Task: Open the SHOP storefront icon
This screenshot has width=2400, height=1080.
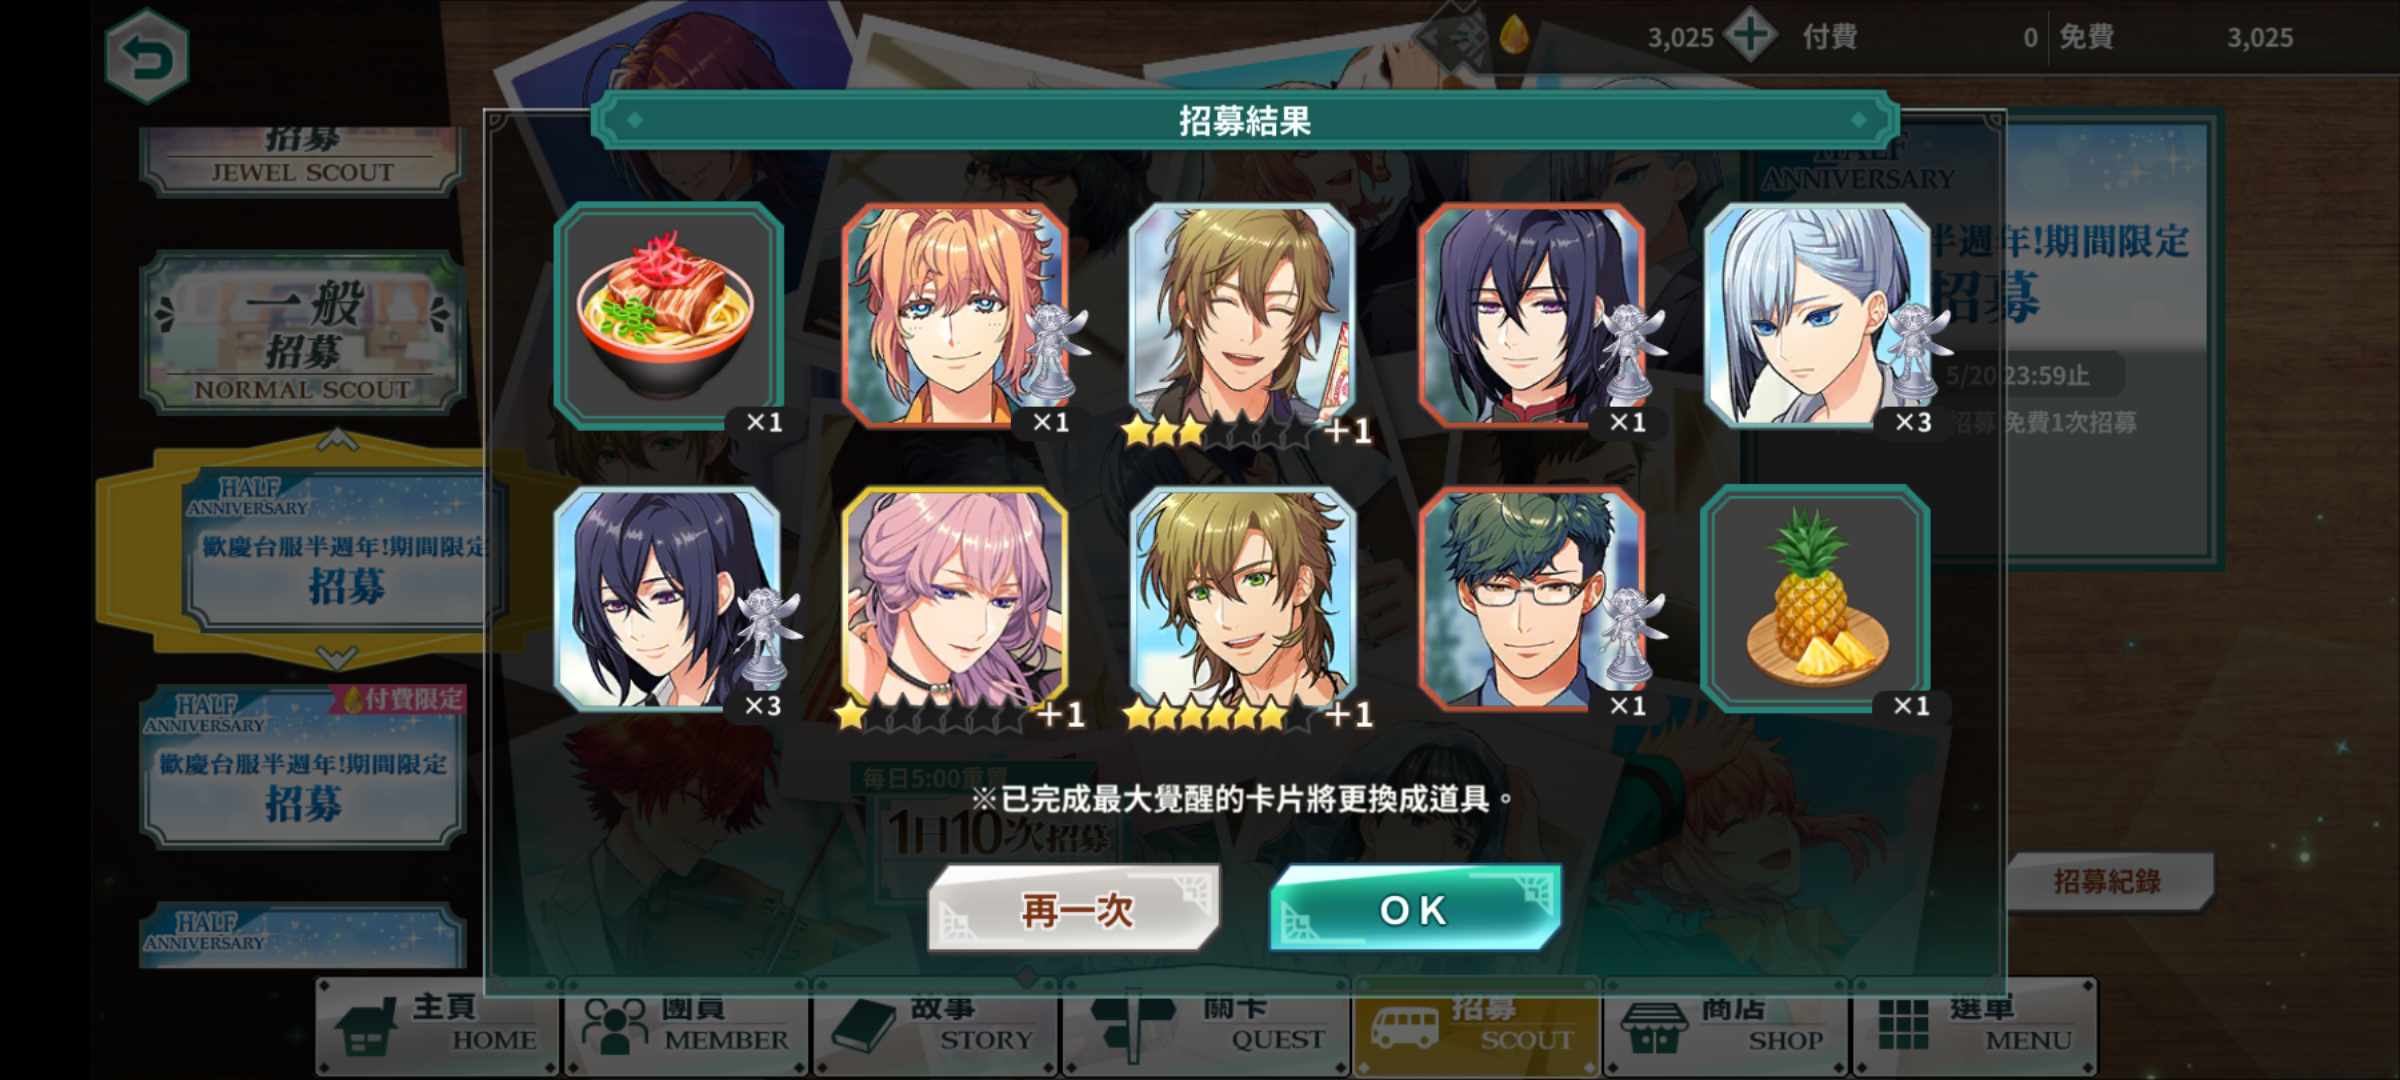Action: click(1654, 1027)
